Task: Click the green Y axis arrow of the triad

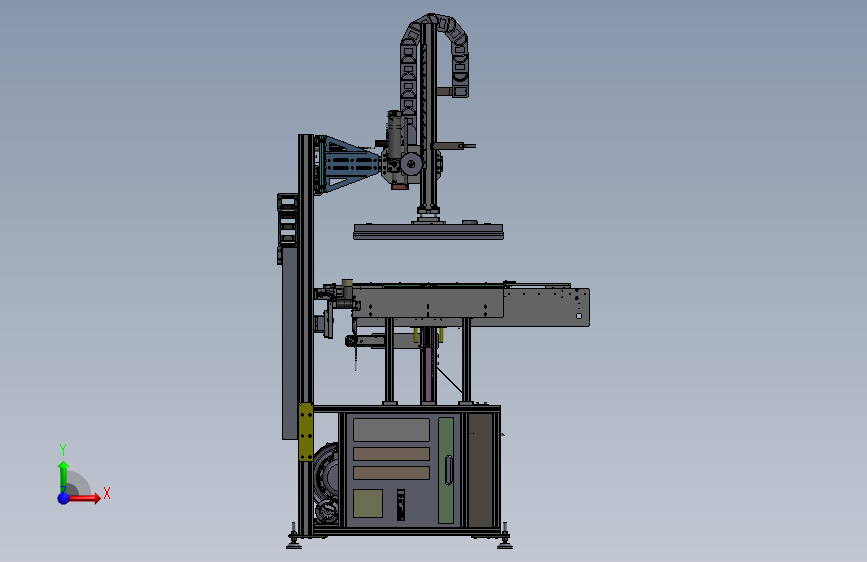Action: pyautogui.click(x=64, y=477)
